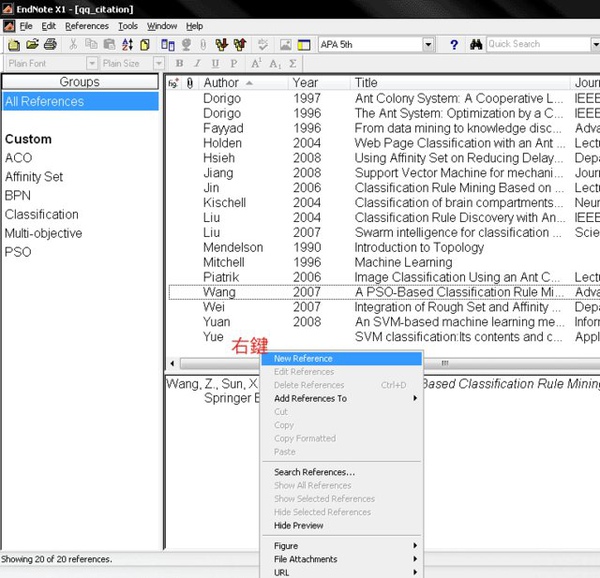Select the All References group
The image size is (600, 578).
pyautogui.click(x=80, y=101)
